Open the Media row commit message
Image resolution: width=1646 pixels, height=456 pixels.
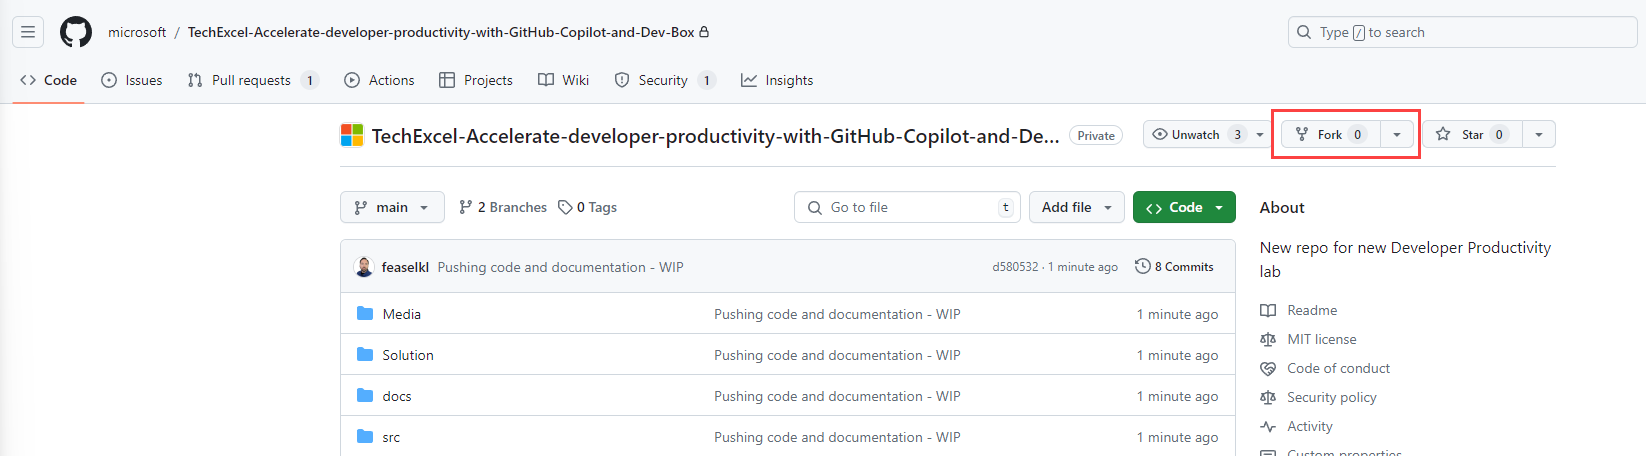(x=837, y=314)
